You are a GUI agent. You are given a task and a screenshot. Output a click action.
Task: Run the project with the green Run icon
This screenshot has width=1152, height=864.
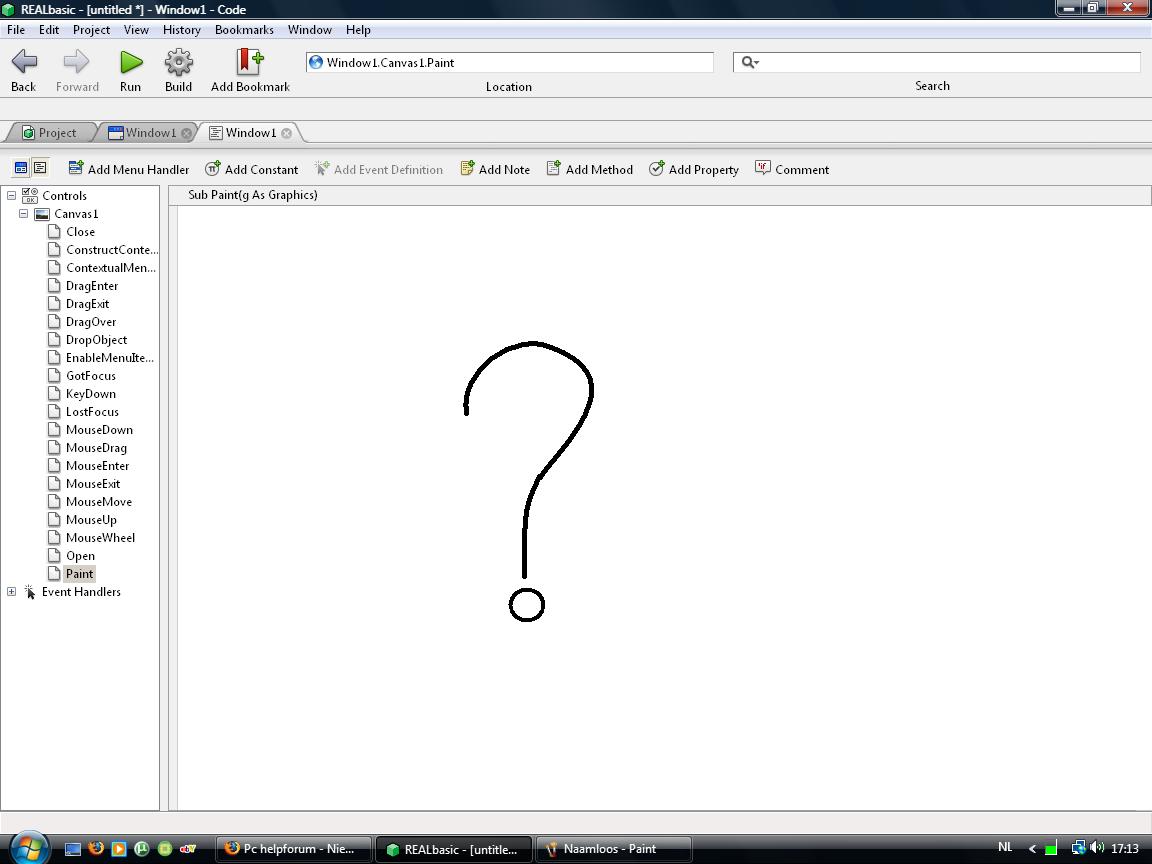tap(130, 62)
